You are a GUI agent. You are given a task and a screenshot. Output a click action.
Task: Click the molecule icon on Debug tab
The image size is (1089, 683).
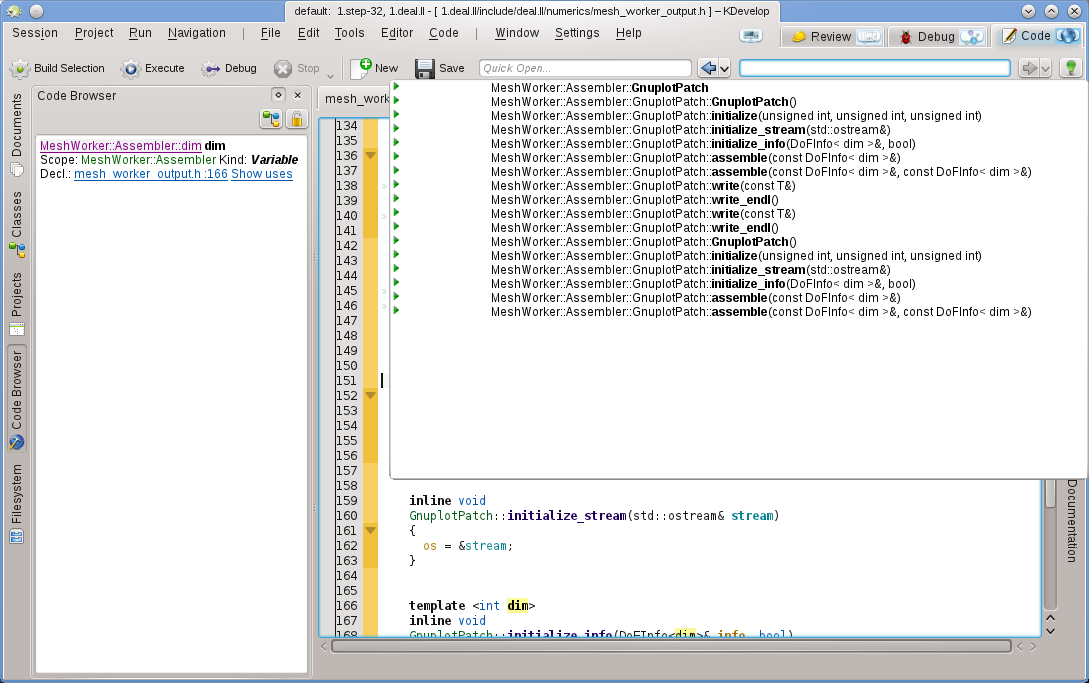tap(972, 37)
